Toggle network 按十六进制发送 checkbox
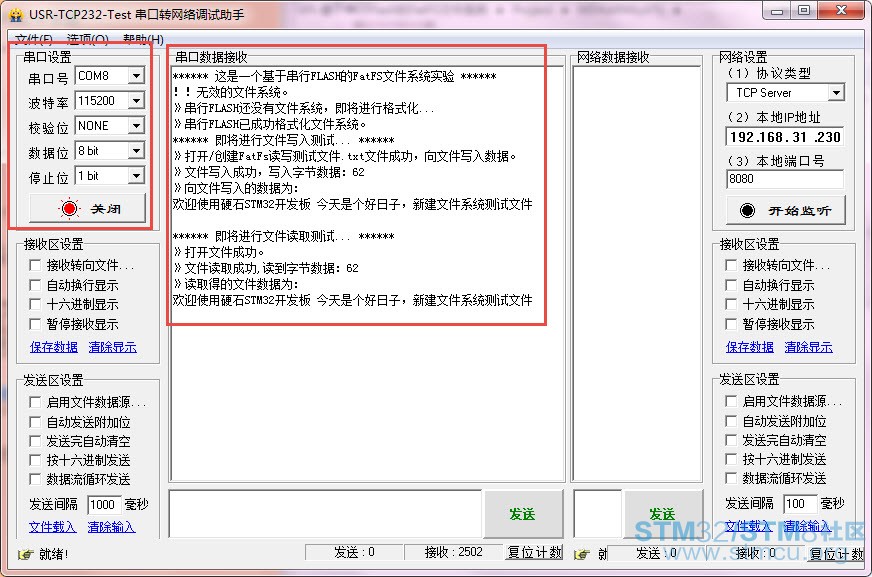Image resolution: width=872 pixels, height=577 pixels. [x=731, y=459]
